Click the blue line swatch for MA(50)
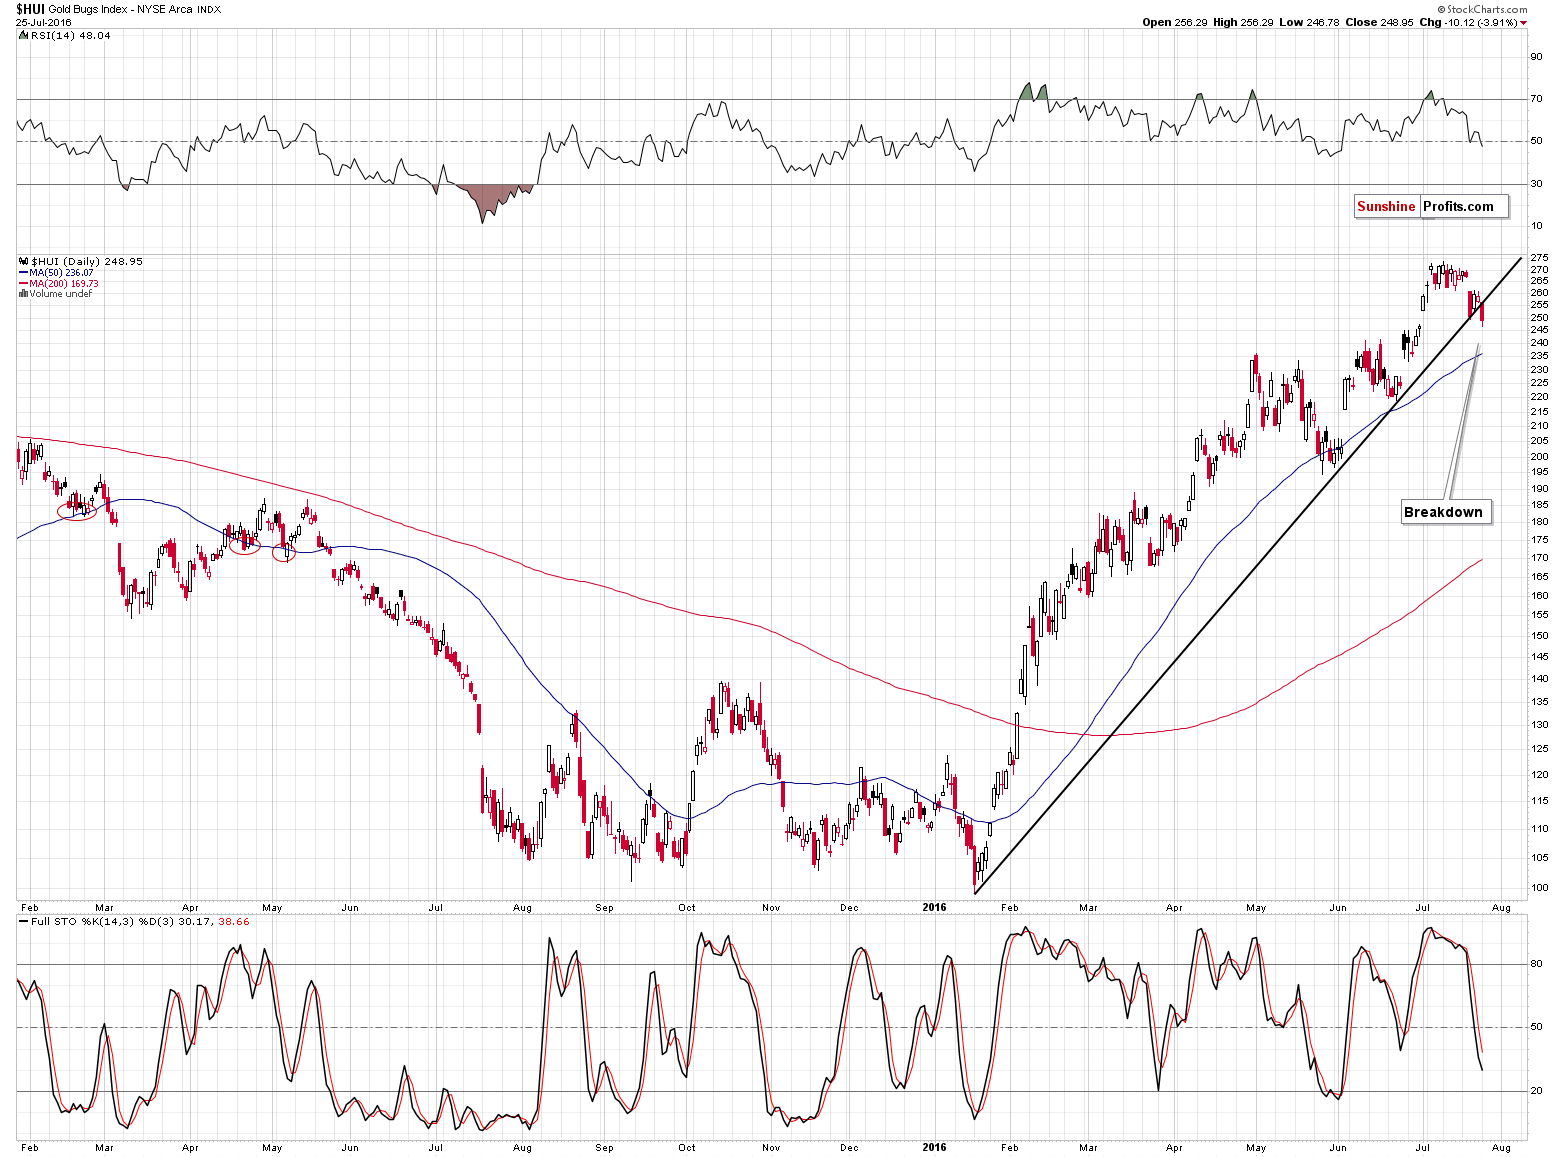 (24, 273)
